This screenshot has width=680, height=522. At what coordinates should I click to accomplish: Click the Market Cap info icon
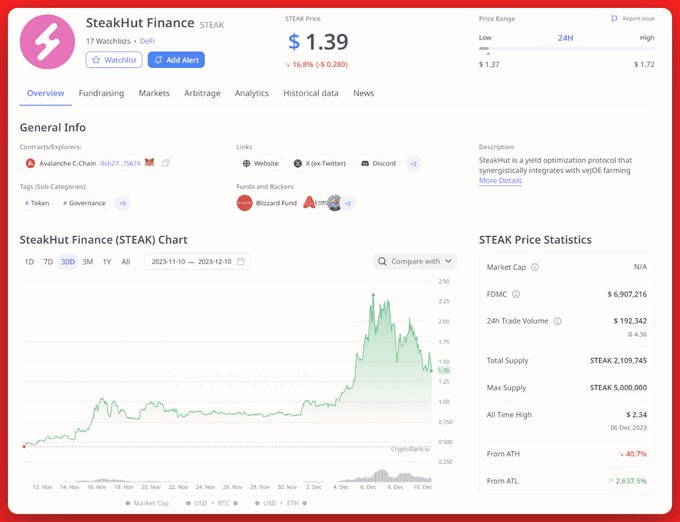pyautogui.click(x=535, y=267)
